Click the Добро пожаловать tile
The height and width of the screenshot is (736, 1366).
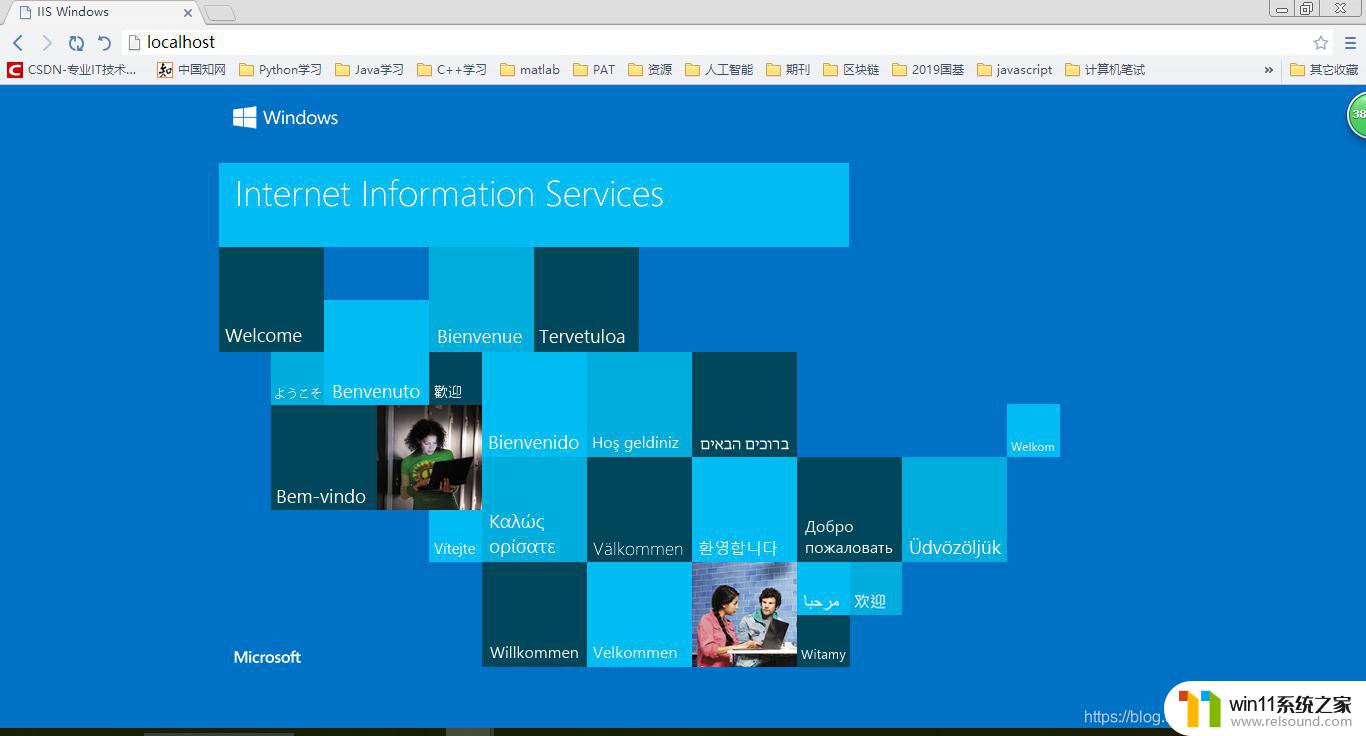pos(849,510)
